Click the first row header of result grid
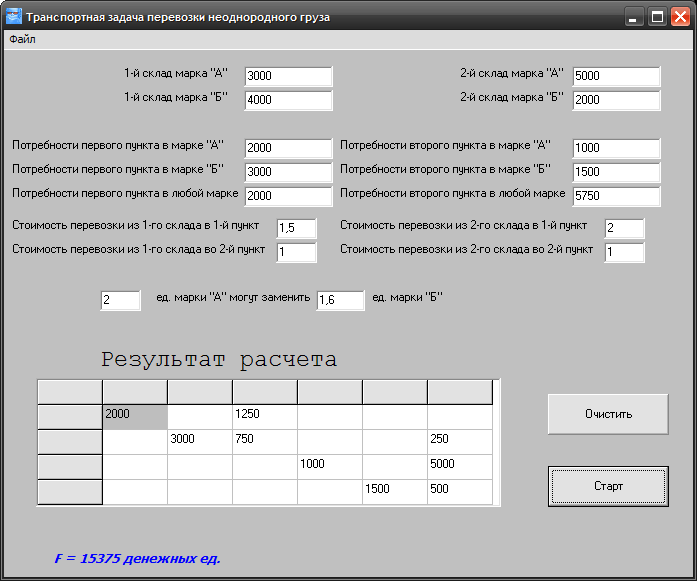This screenshot has width=697, height=581. [70, 417]
